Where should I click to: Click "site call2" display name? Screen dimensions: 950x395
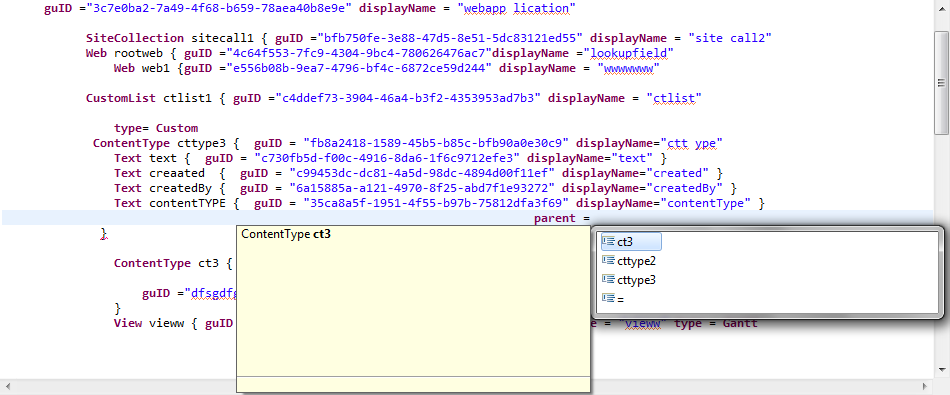[729, 38]
